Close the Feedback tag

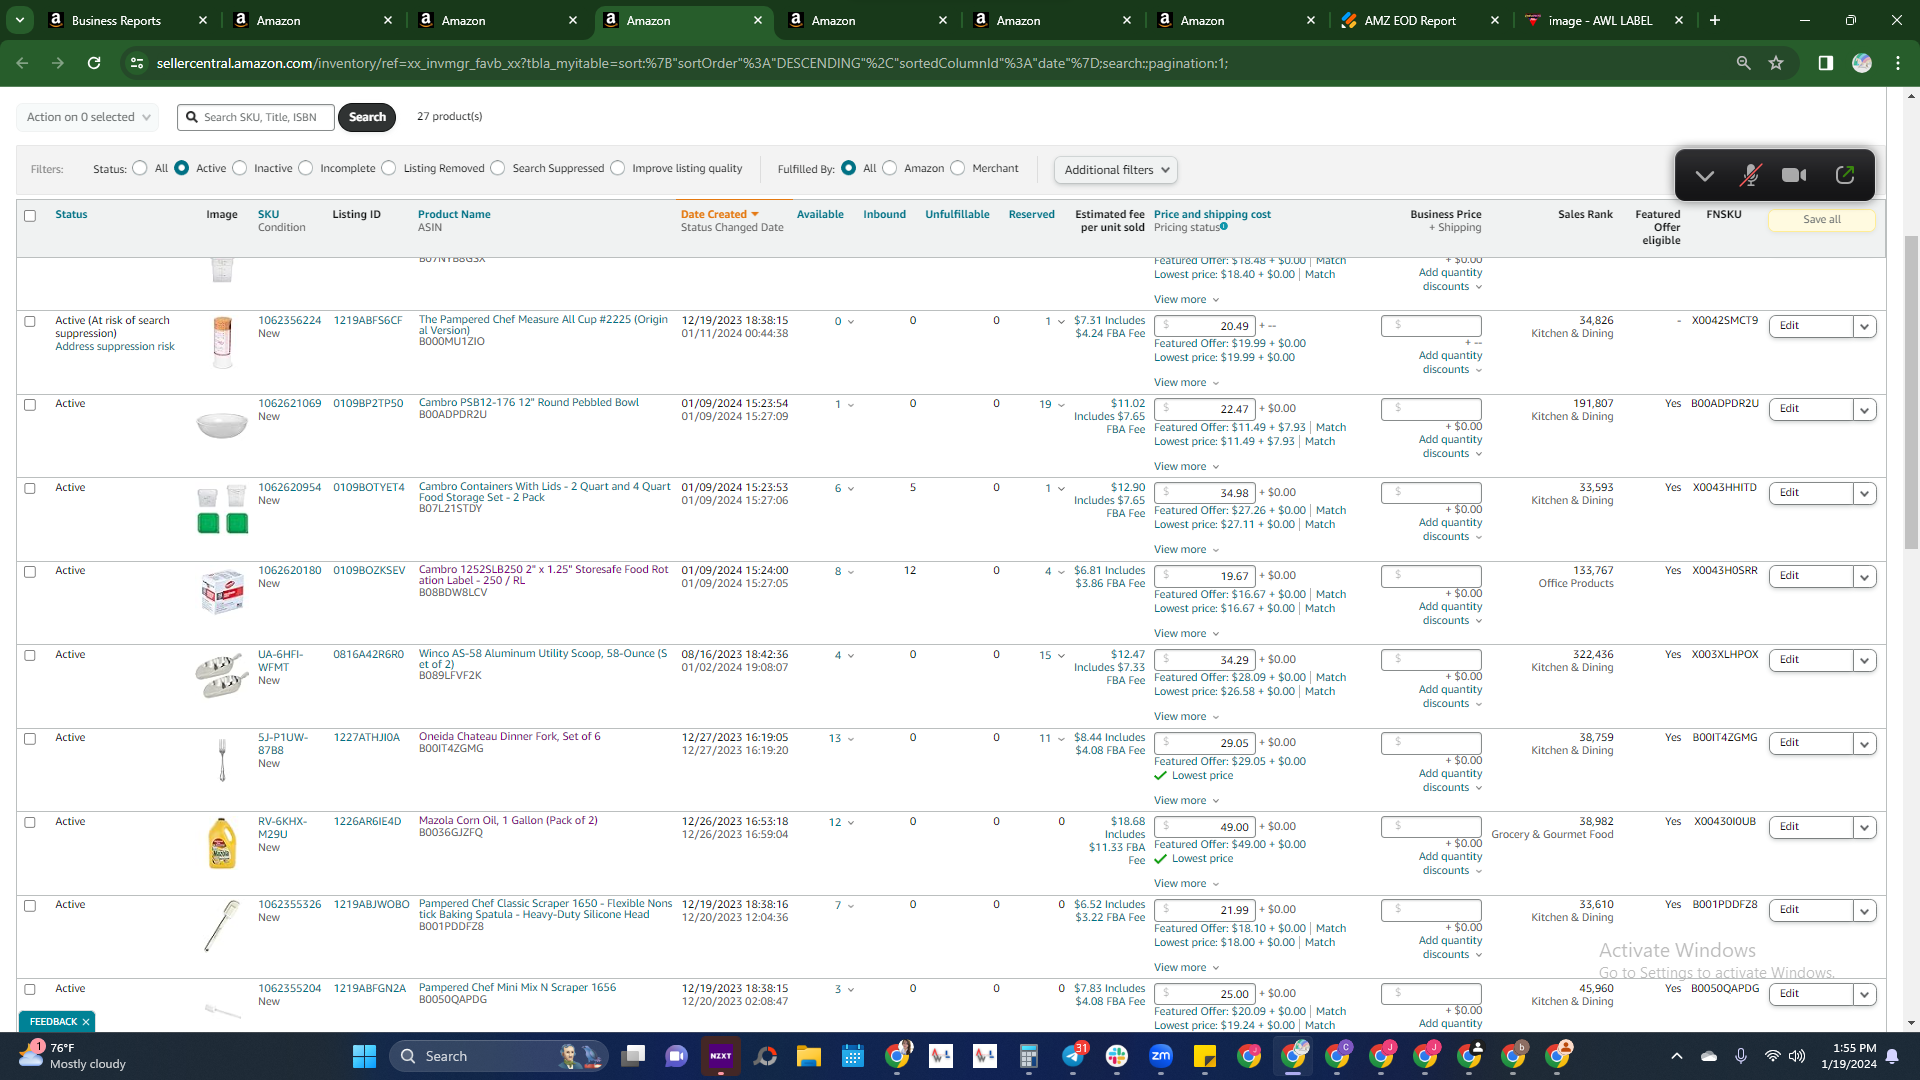[86, 1022]
